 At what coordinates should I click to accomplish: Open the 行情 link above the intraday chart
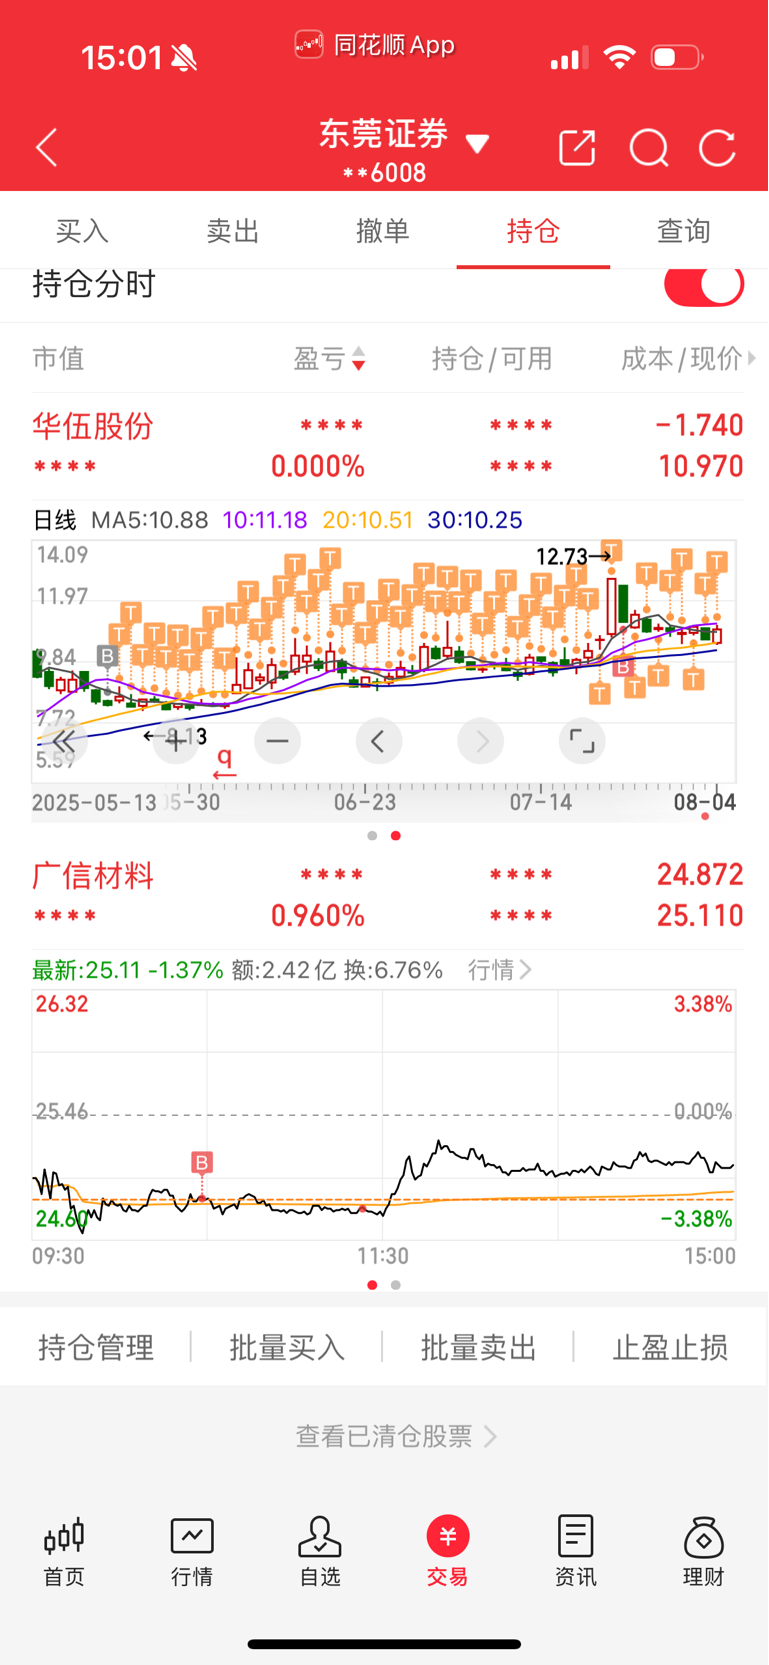coord(499,969)
